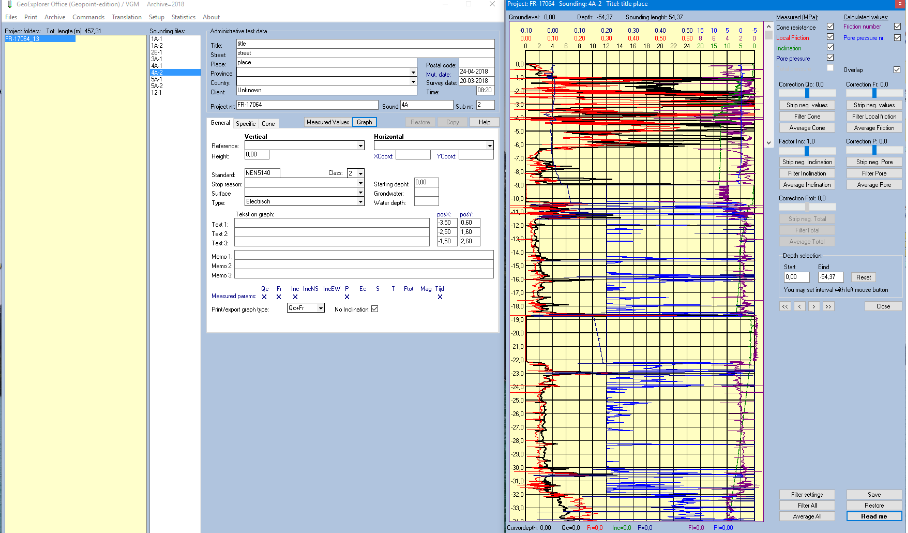908x533 pixels.
Task: Select project folder FR-17064_13
Action: click(40, 39)
